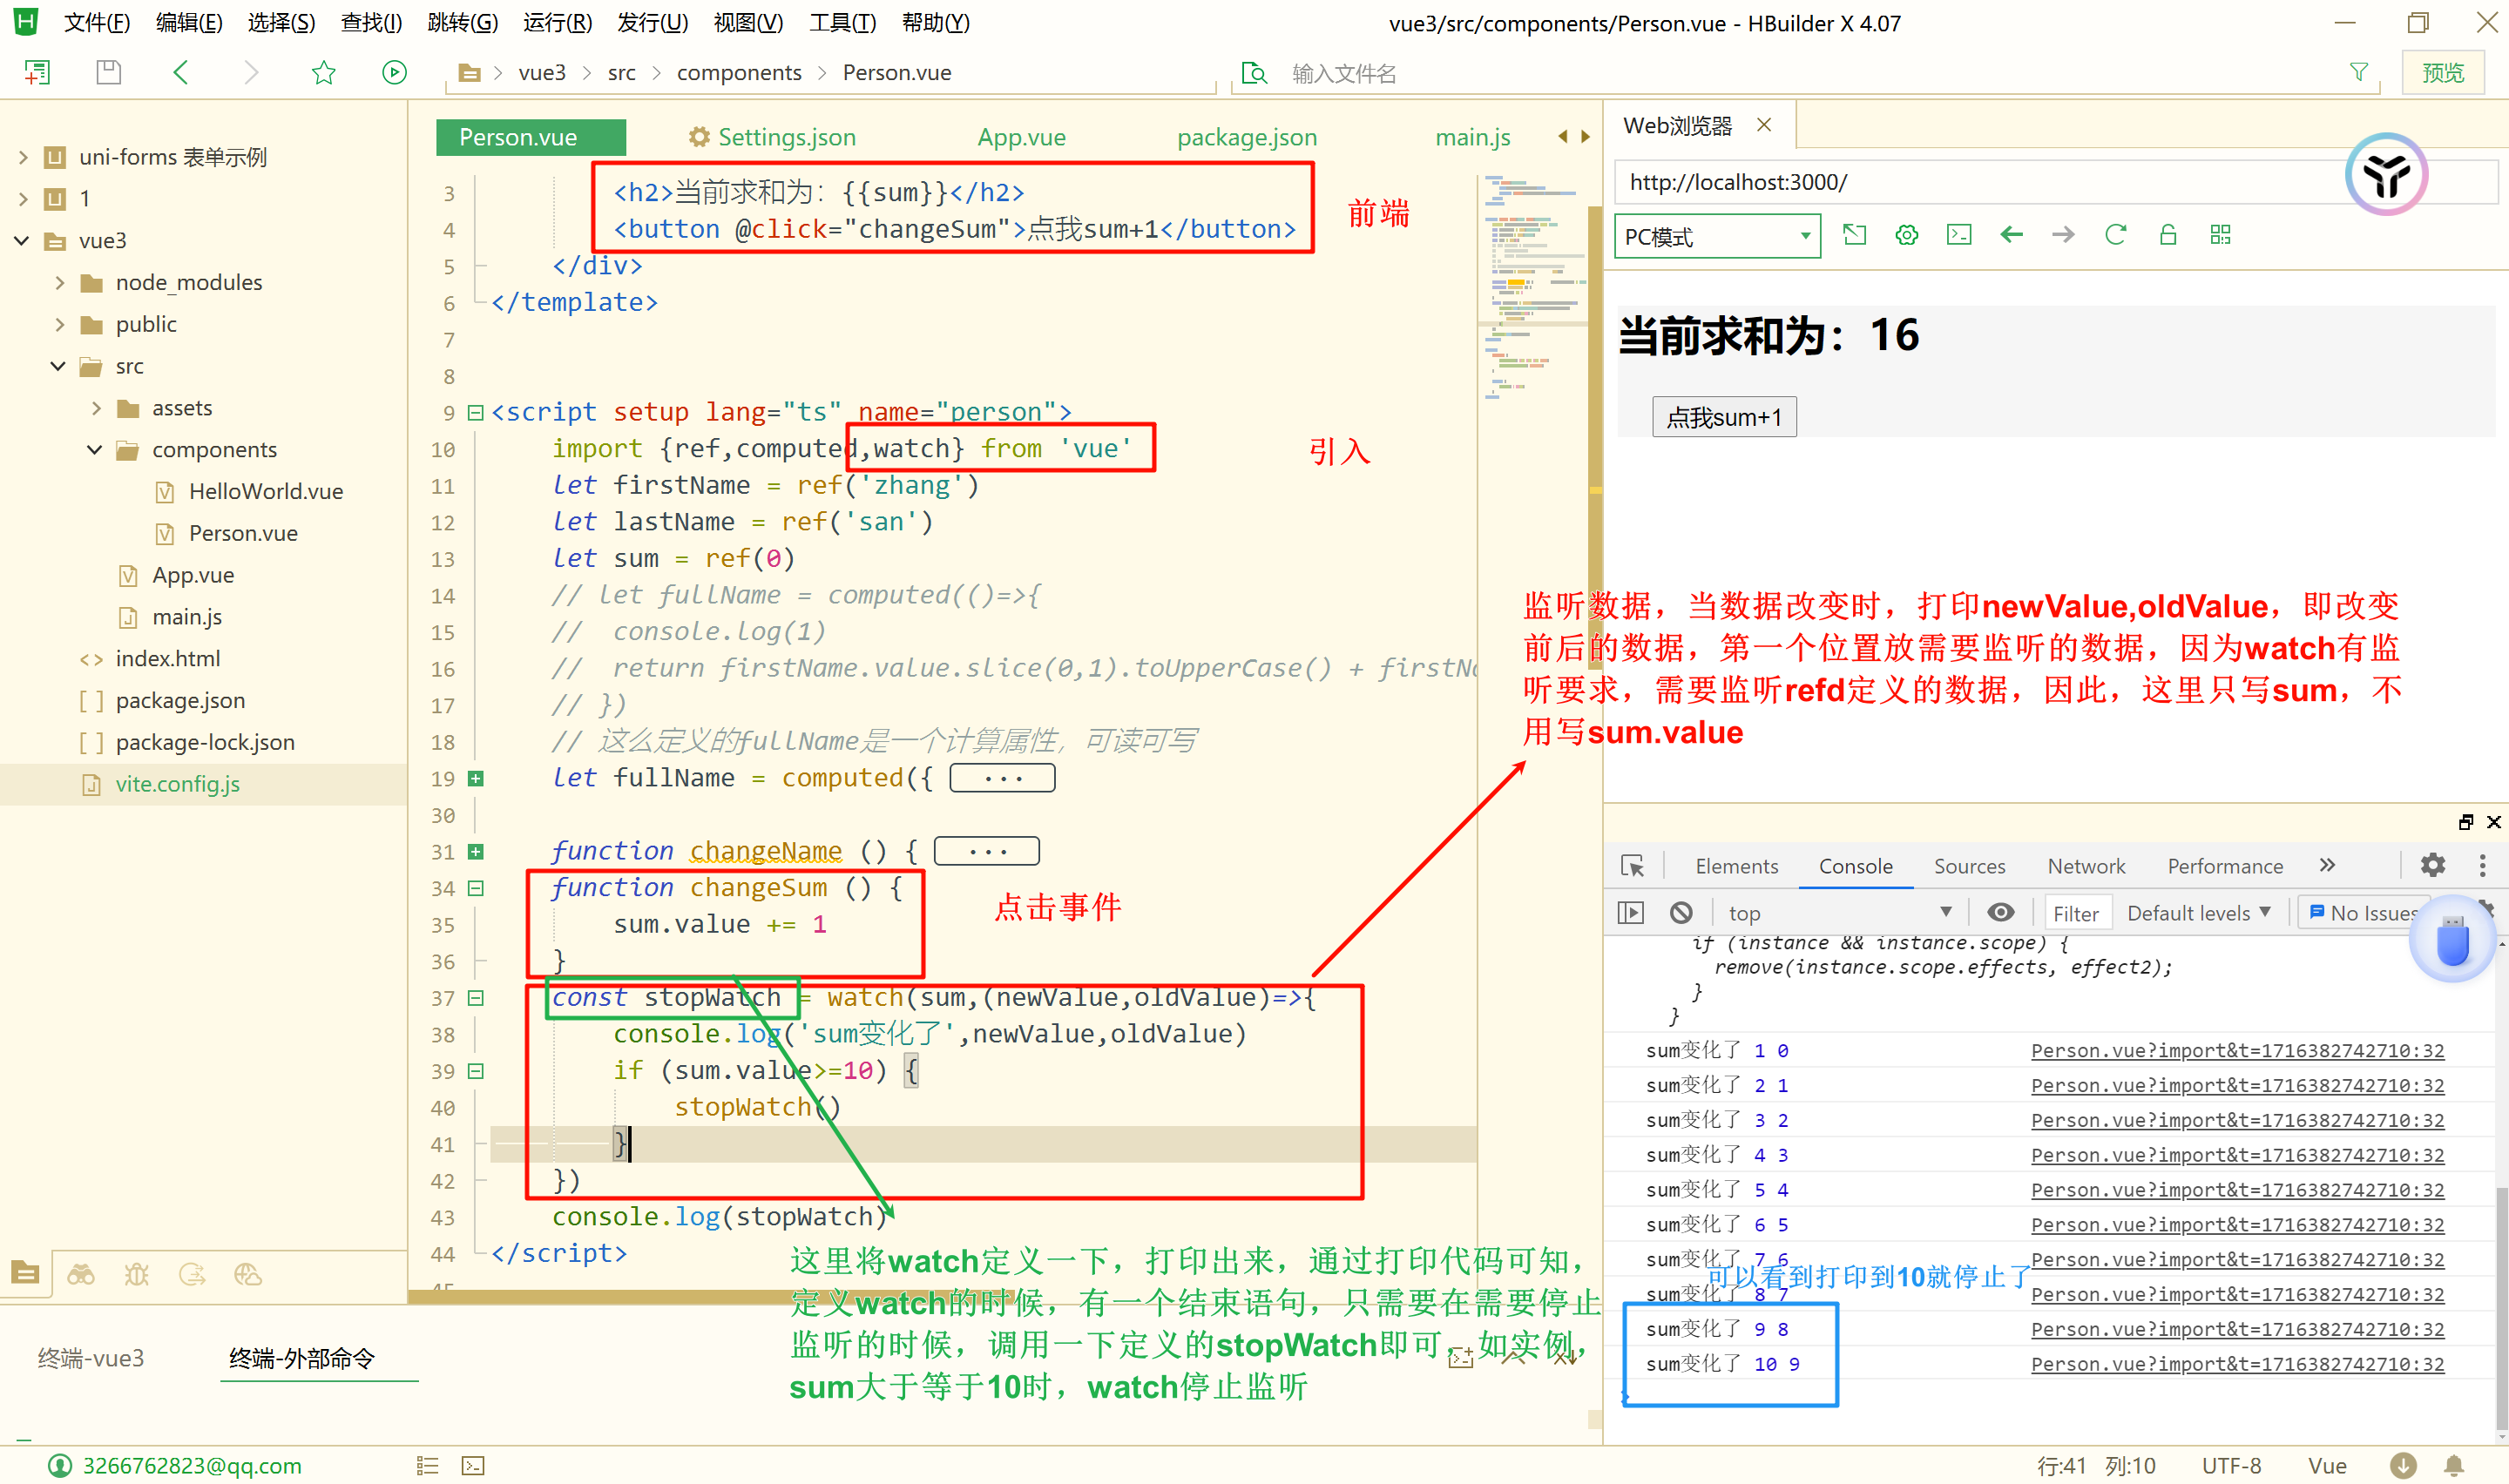Click the save file icon

[108, 72]
